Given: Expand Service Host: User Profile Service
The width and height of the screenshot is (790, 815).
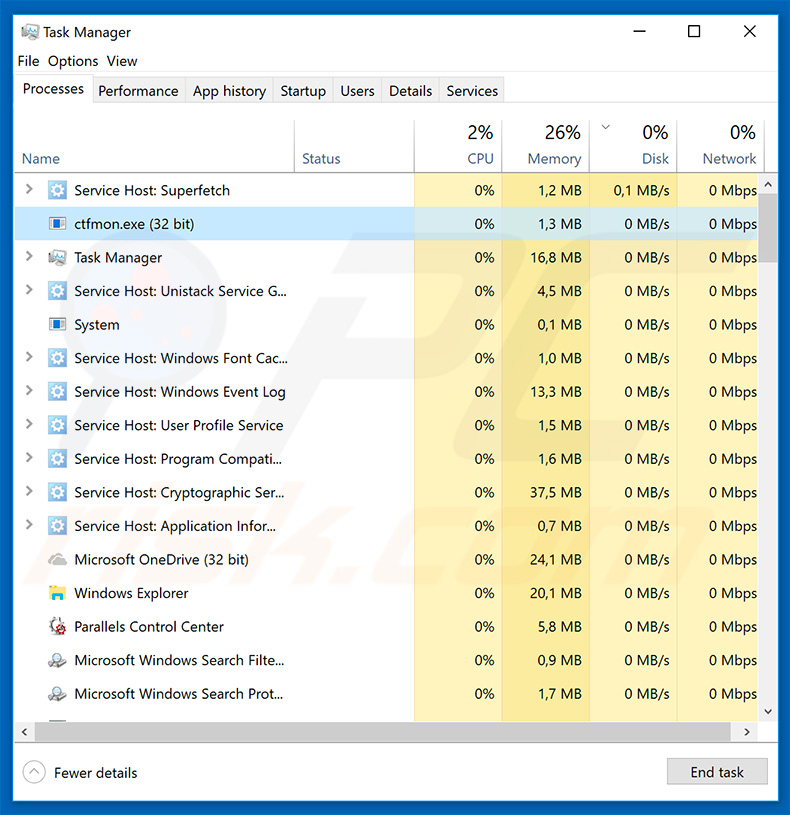Looking at the screenshot, I should click(x=30, y=425).
